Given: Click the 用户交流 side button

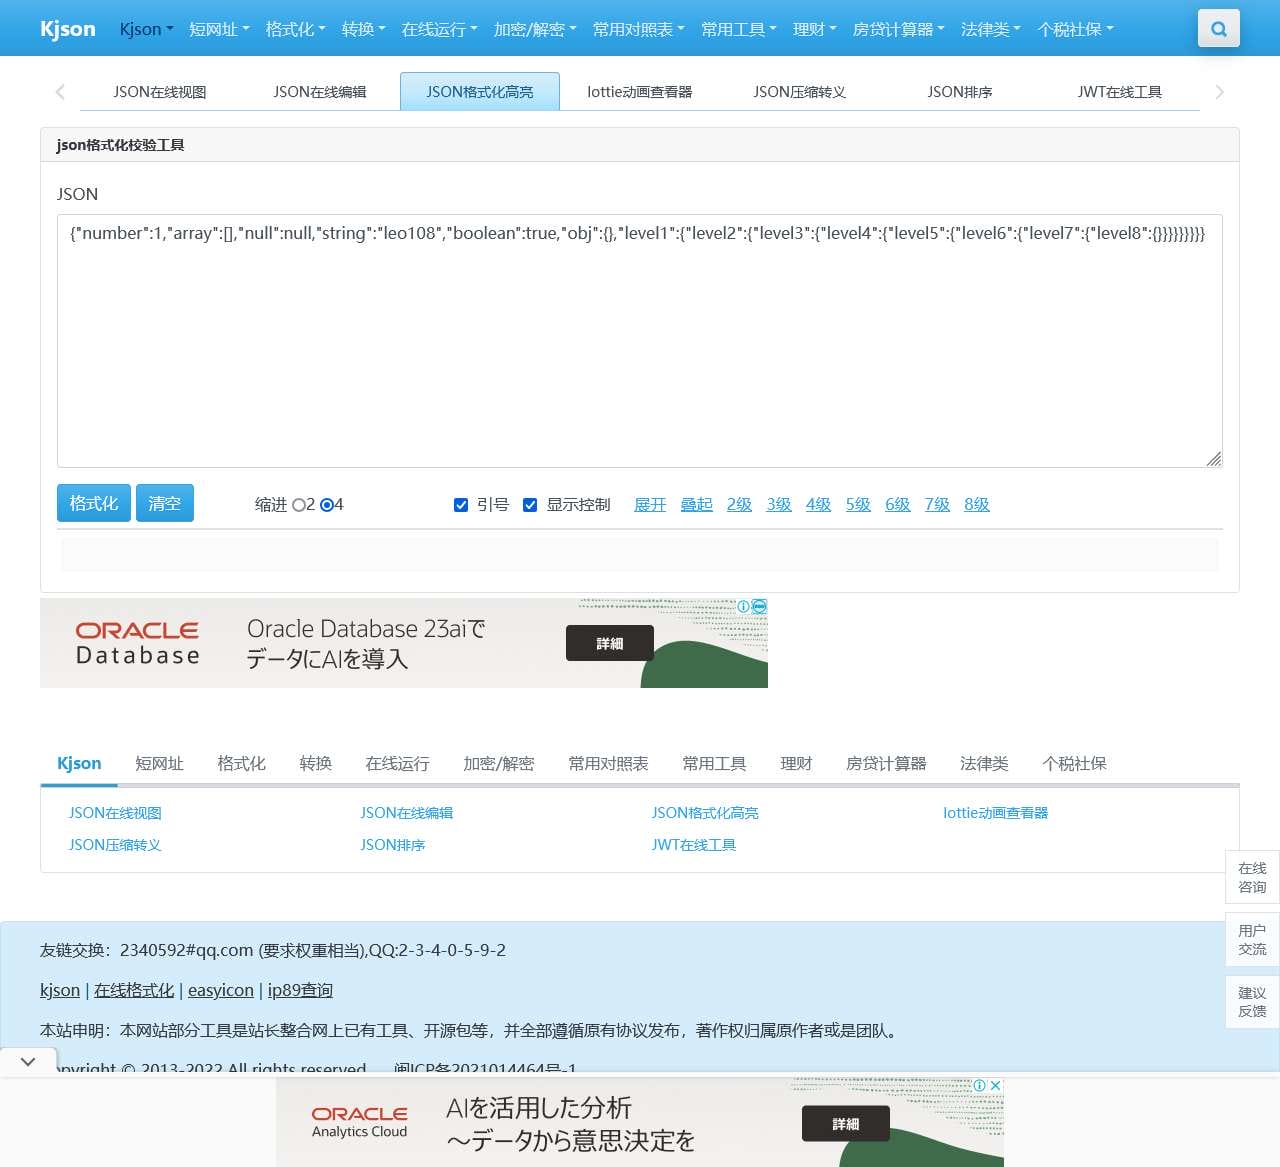Looking at the screenshot, I should coord(1252,940).
